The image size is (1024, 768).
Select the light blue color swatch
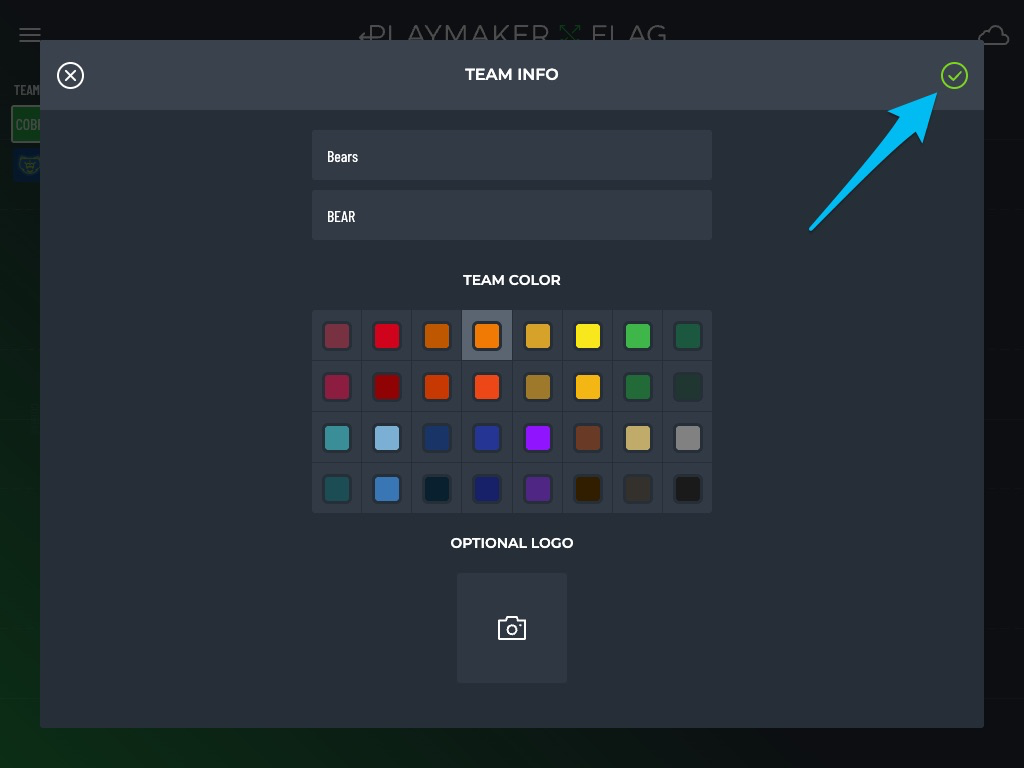pos(387,438)
